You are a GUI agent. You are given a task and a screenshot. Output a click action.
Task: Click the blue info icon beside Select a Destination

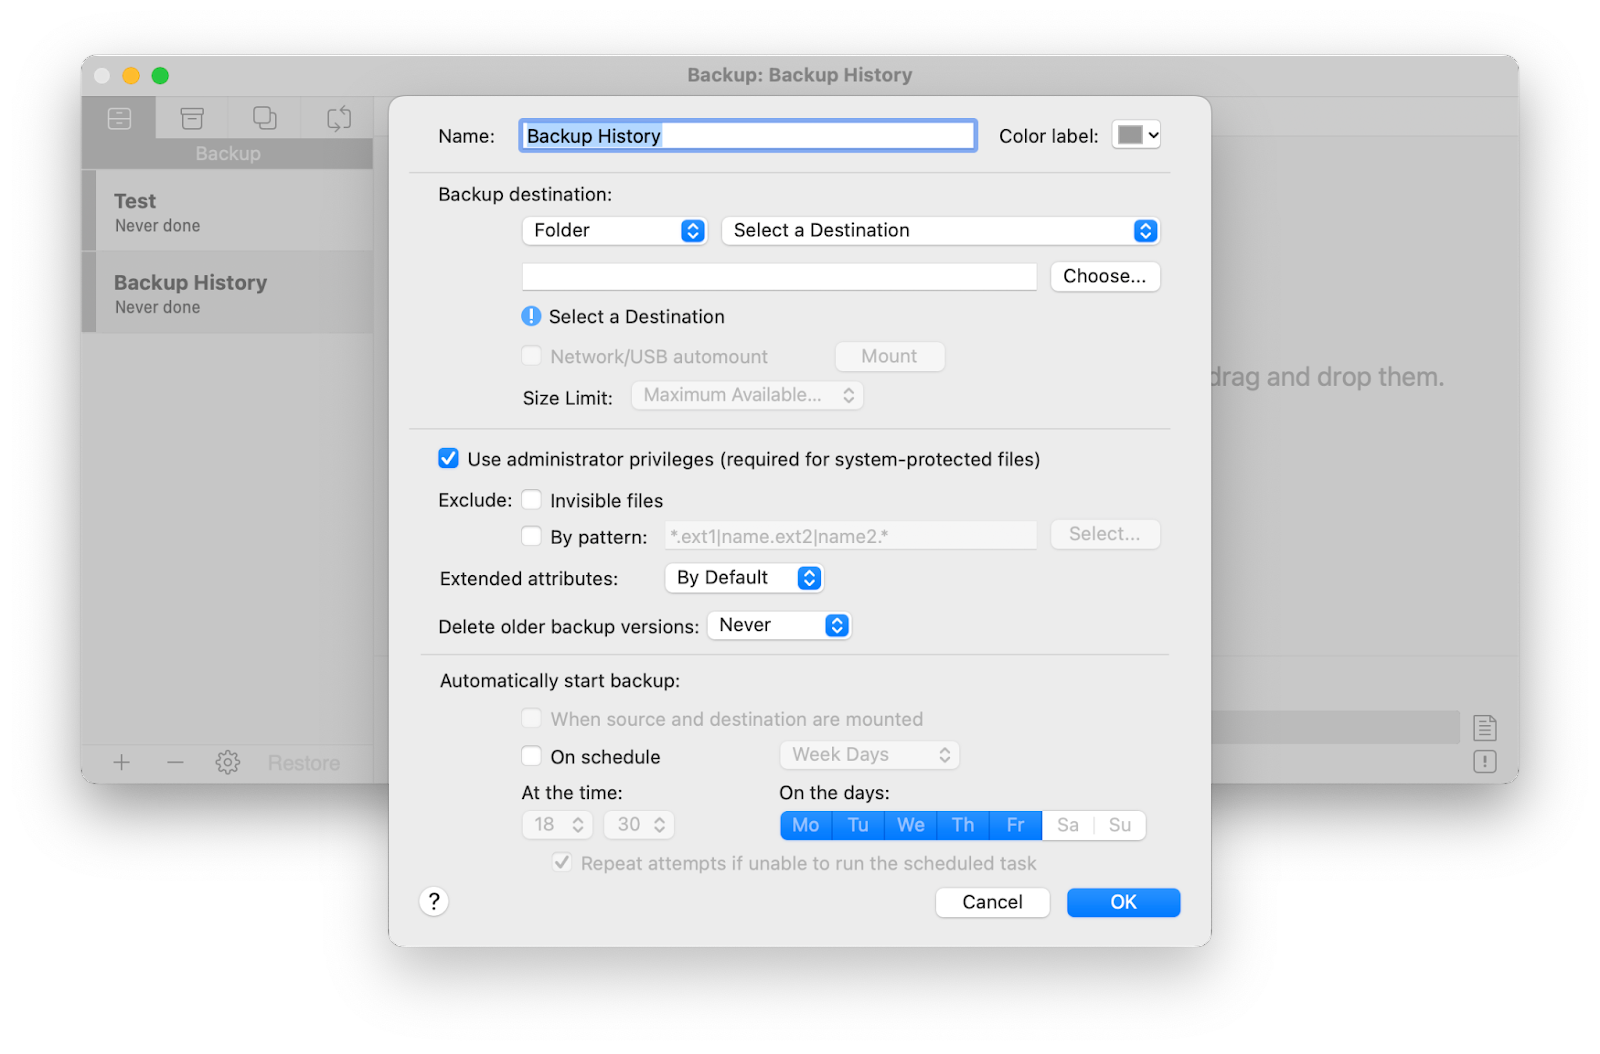click(531, 316)
